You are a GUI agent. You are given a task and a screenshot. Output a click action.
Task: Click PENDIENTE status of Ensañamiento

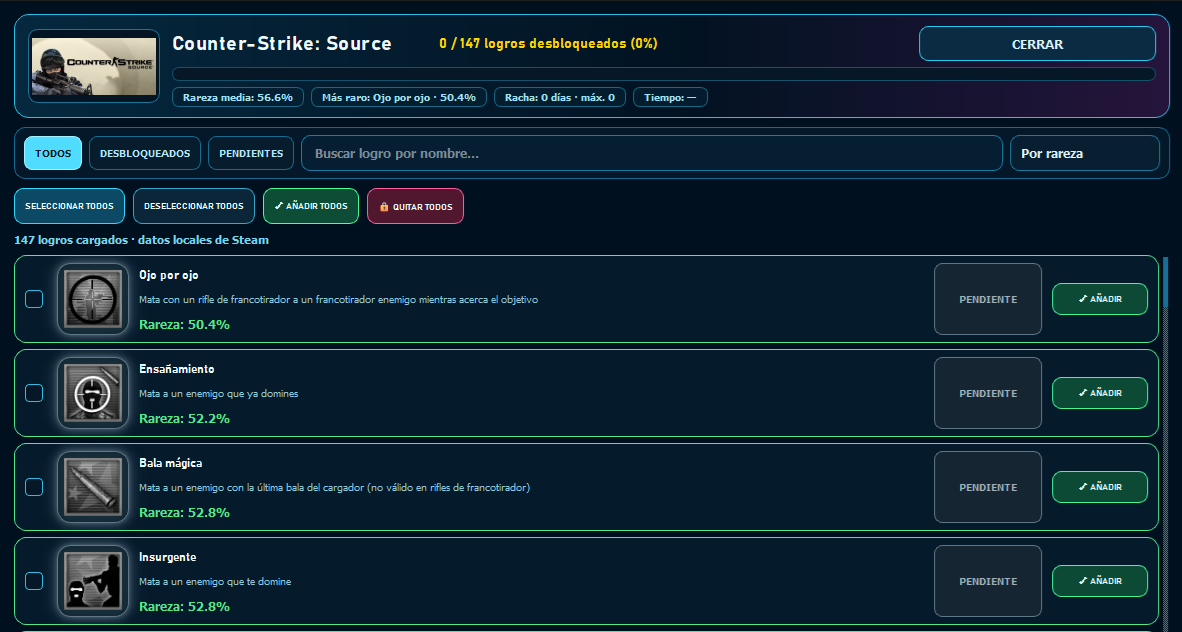tap(988, 393)
